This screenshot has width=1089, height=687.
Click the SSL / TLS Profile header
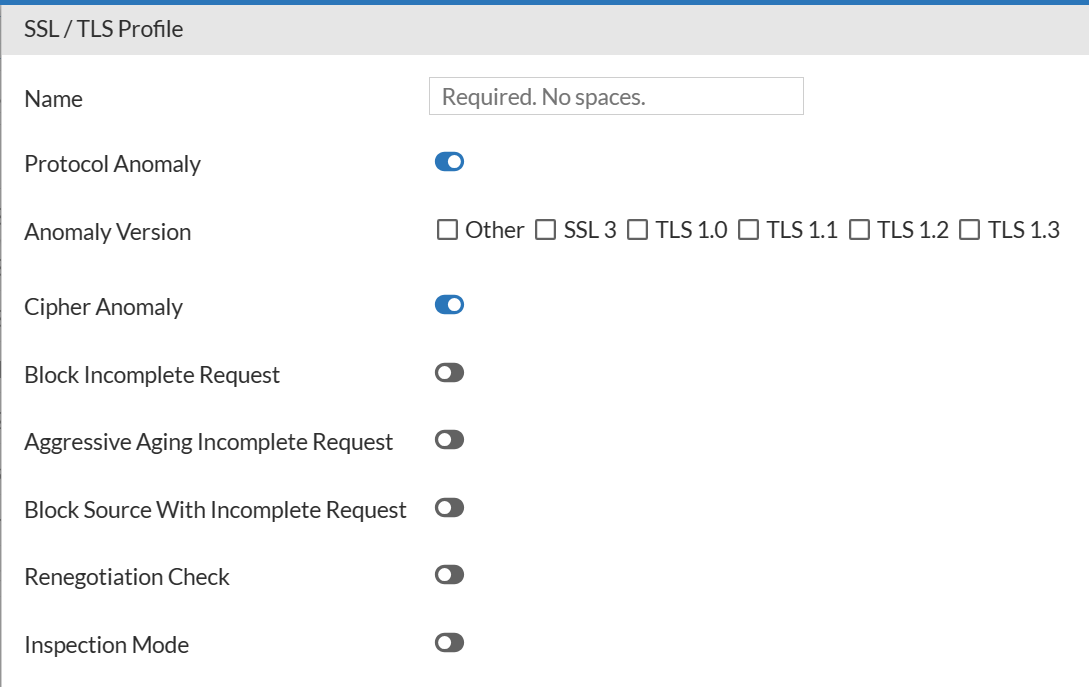click(104, 29)
